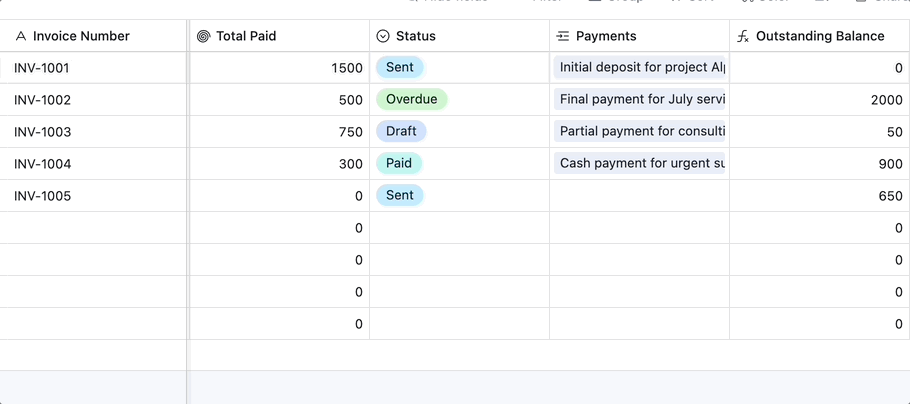Click the empty Payments cell for INV-1005
The width and height of the screenshot is (910, 404).
pyautogui.click(x=639, y=196)
